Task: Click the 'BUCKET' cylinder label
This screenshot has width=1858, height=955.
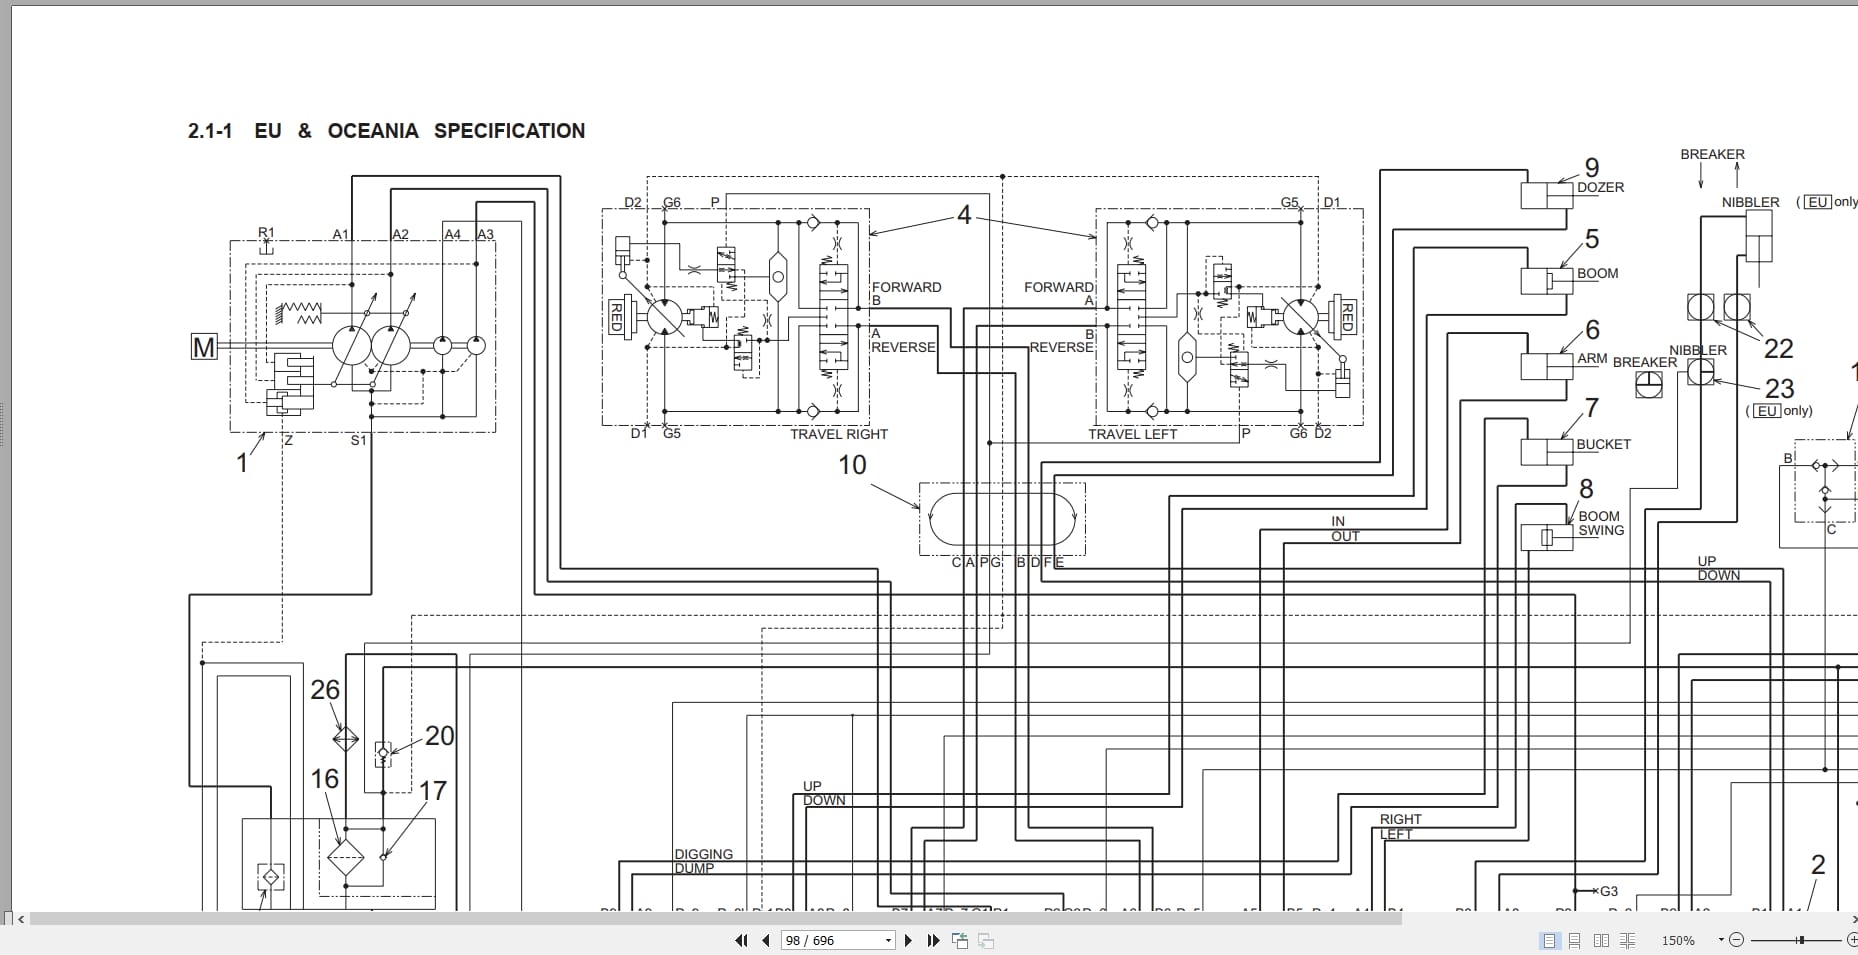Action: [x=1603, y=444]
